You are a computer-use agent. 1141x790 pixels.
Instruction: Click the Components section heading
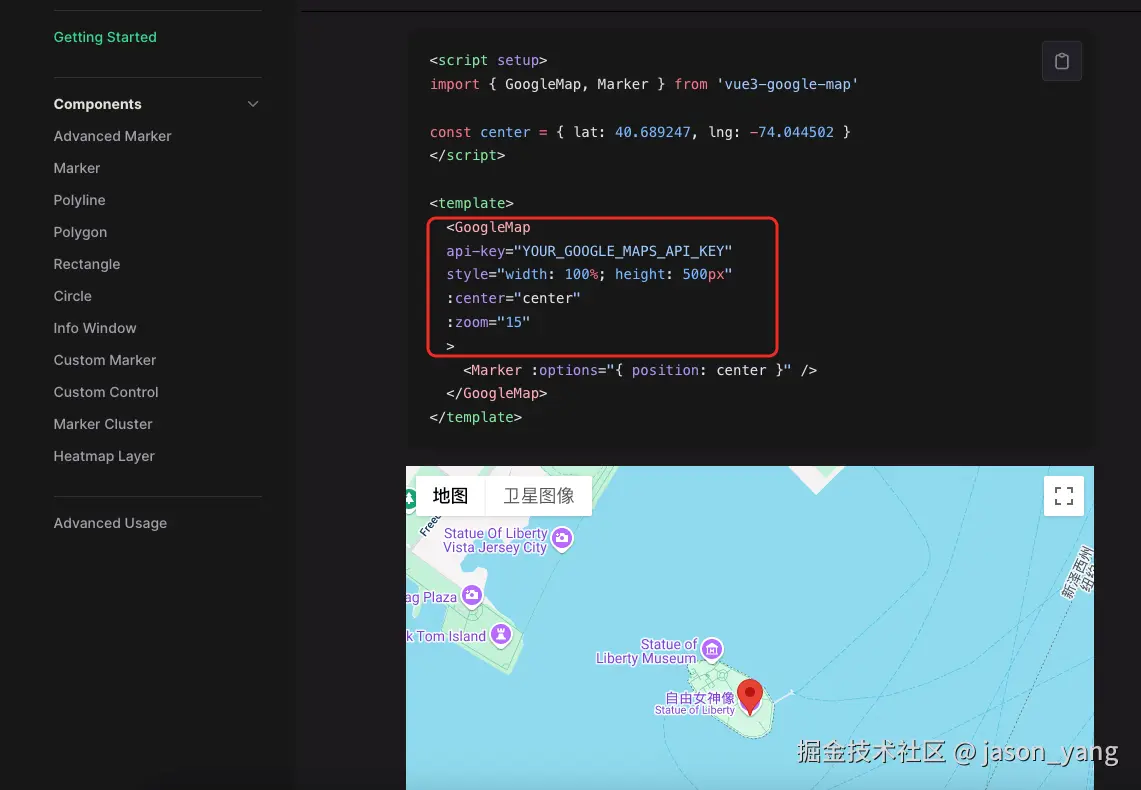click(98, 104)
